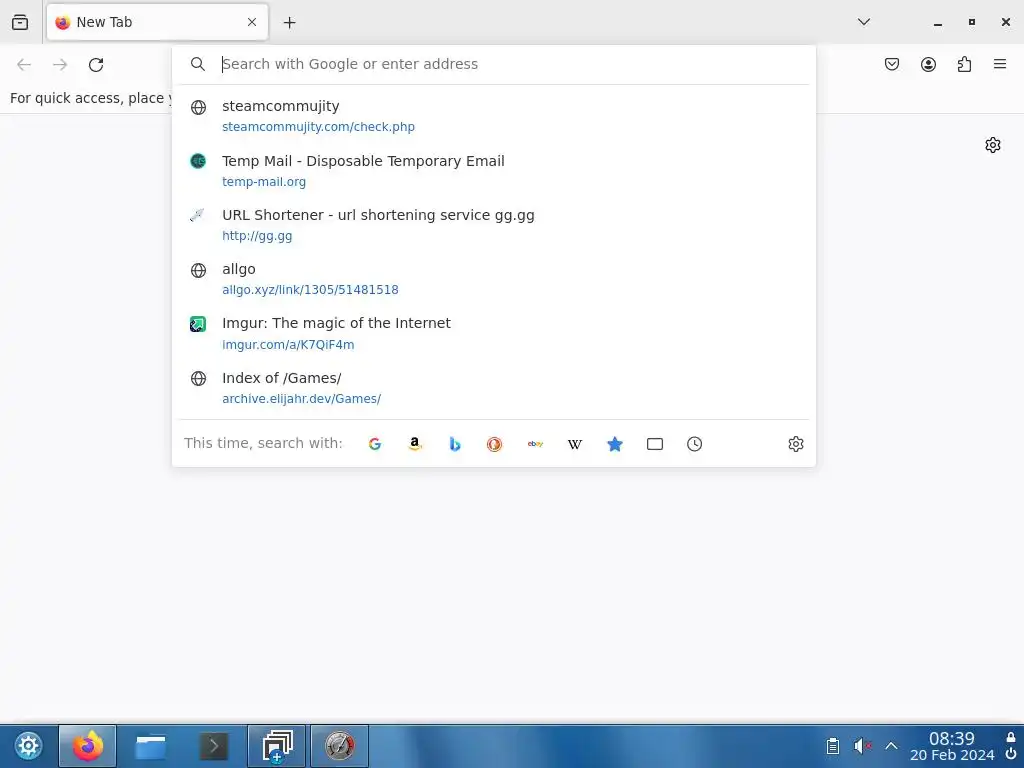Open steamcommujity.com/check.php URL
Screen dimensions: 1024x768
318,127
